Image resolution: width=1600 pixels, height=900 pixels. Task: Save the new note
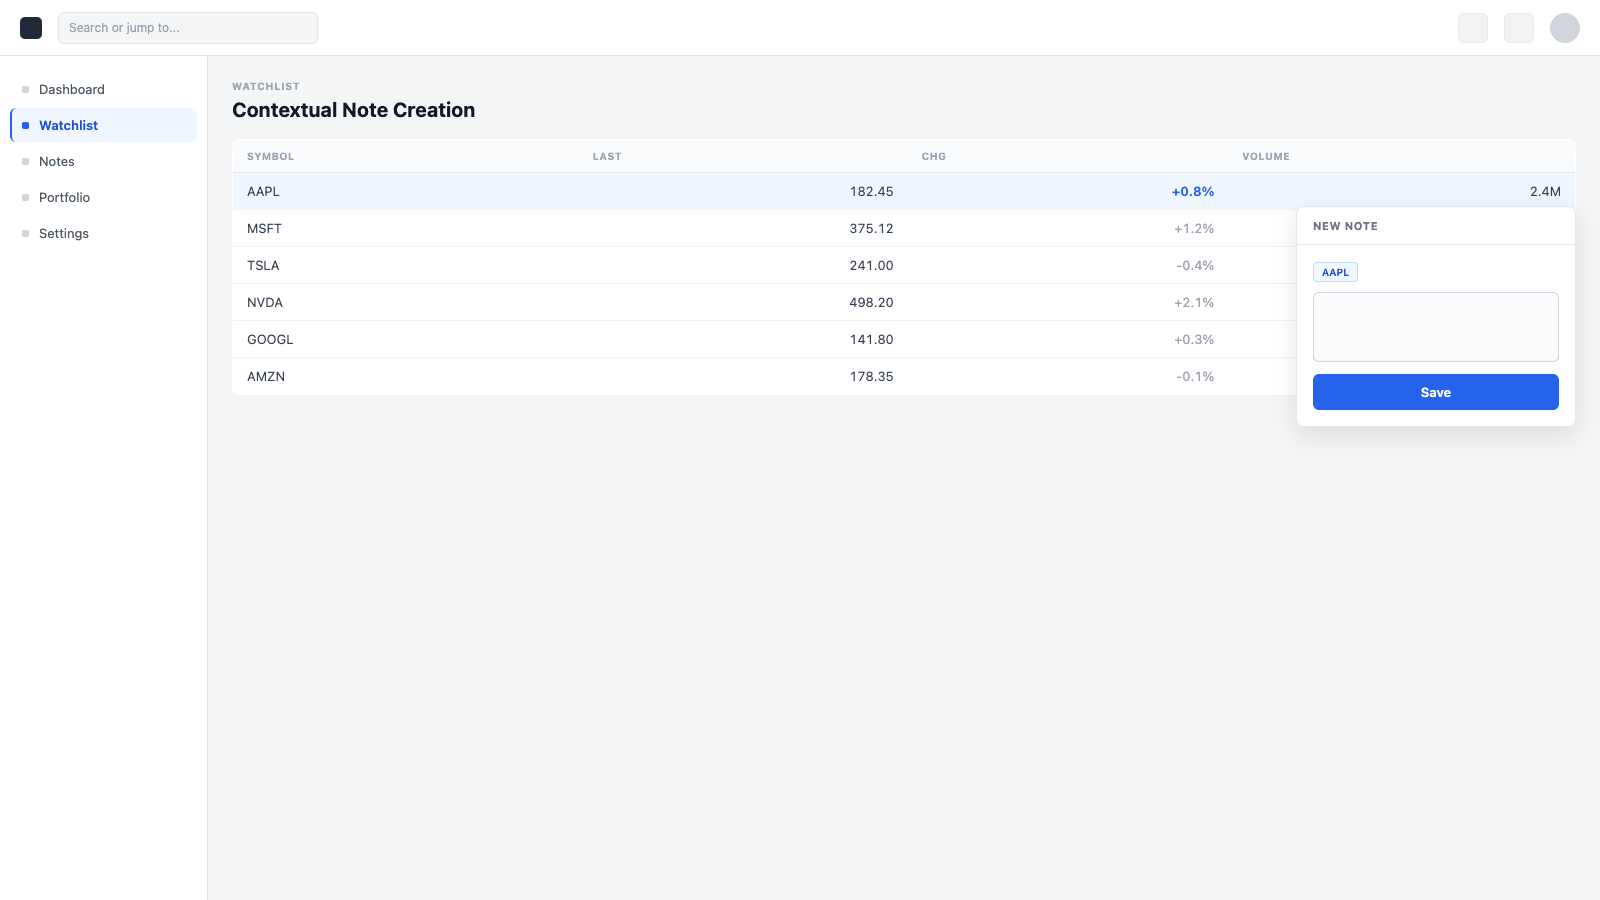point(1435,392)
